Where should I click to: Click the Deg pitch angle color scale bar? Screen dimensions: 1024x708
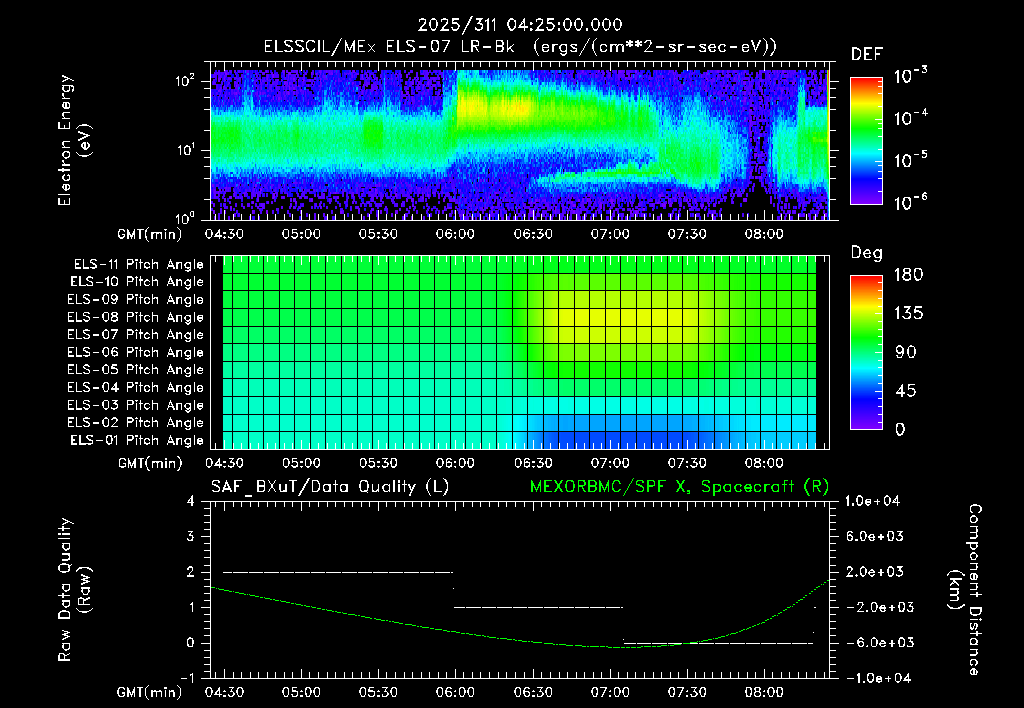tap(866, 352)
